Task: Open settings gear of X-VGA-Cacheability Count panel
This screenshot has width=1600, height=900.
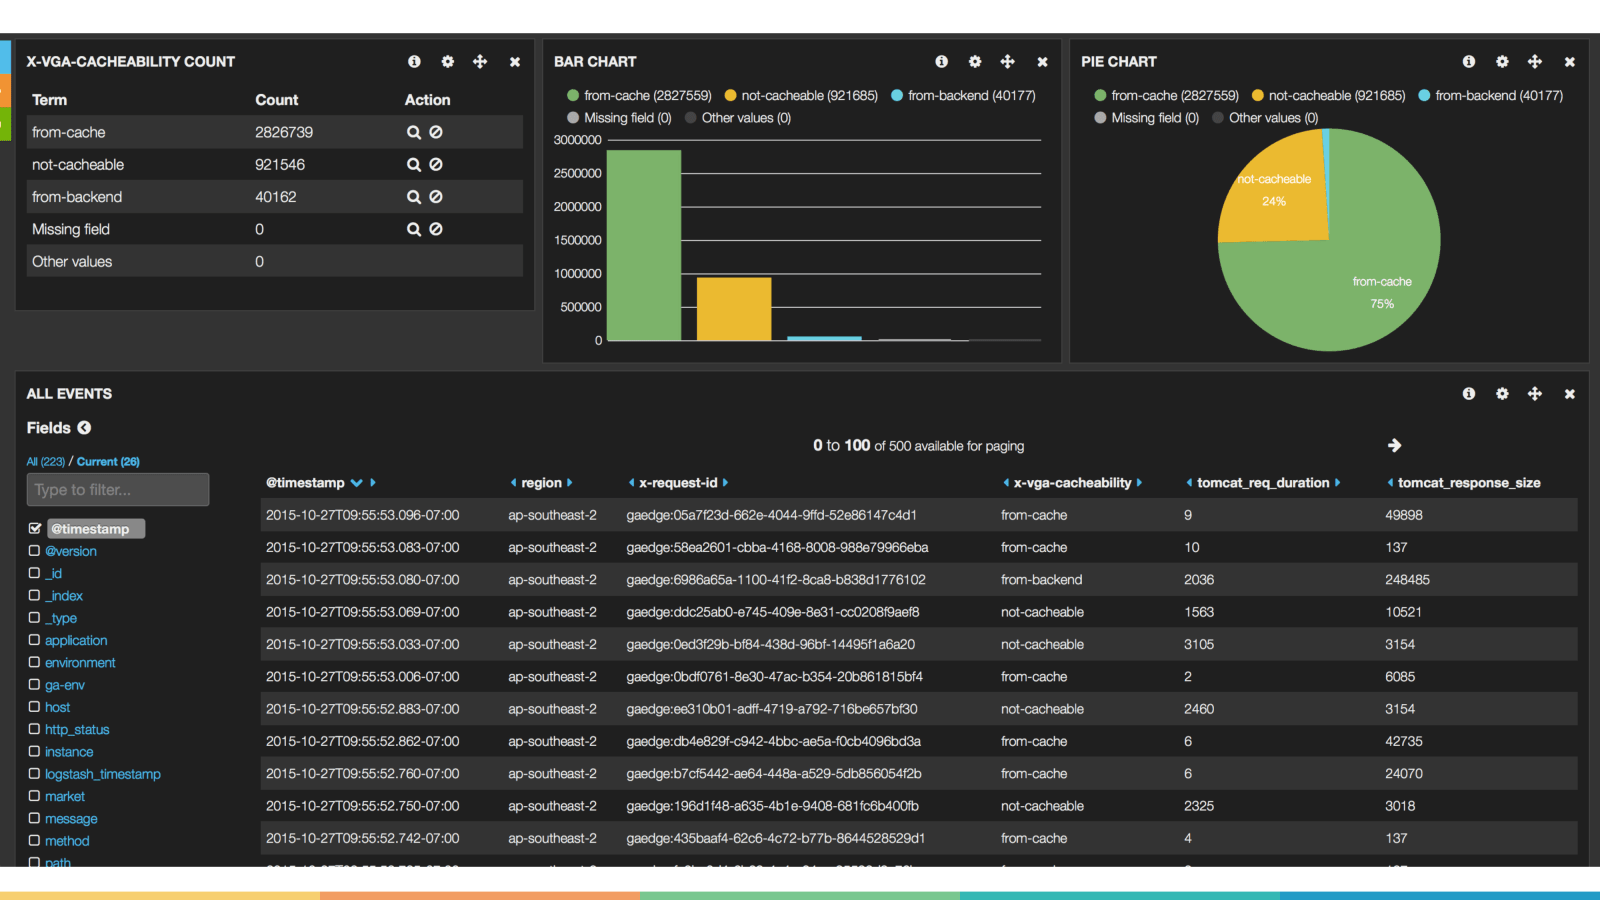Action: pos(447,62)
